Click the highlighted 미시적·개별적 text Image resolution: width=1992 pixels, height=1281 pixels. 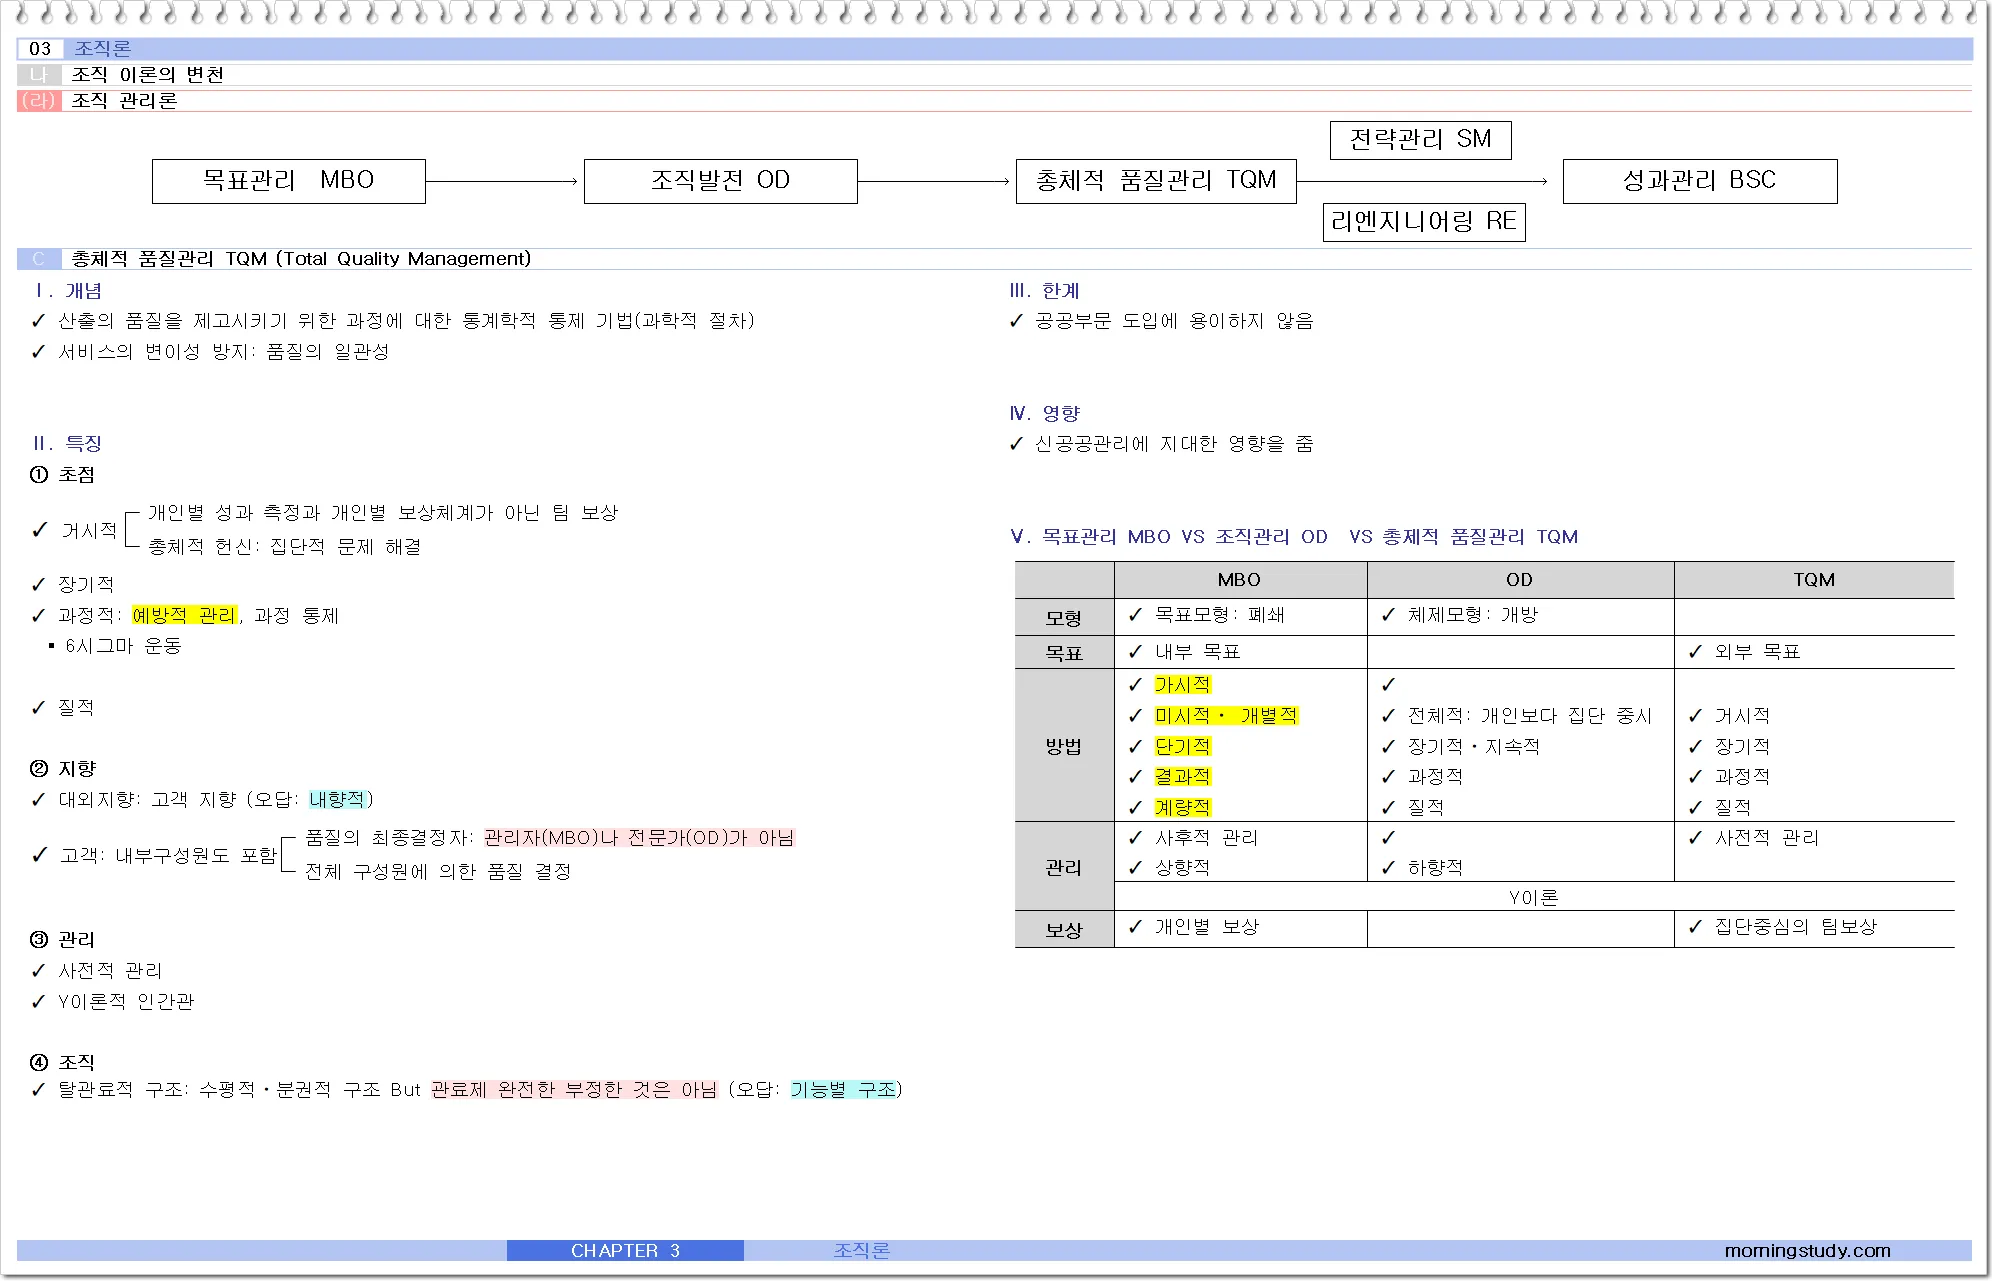tap(1226, 716)
